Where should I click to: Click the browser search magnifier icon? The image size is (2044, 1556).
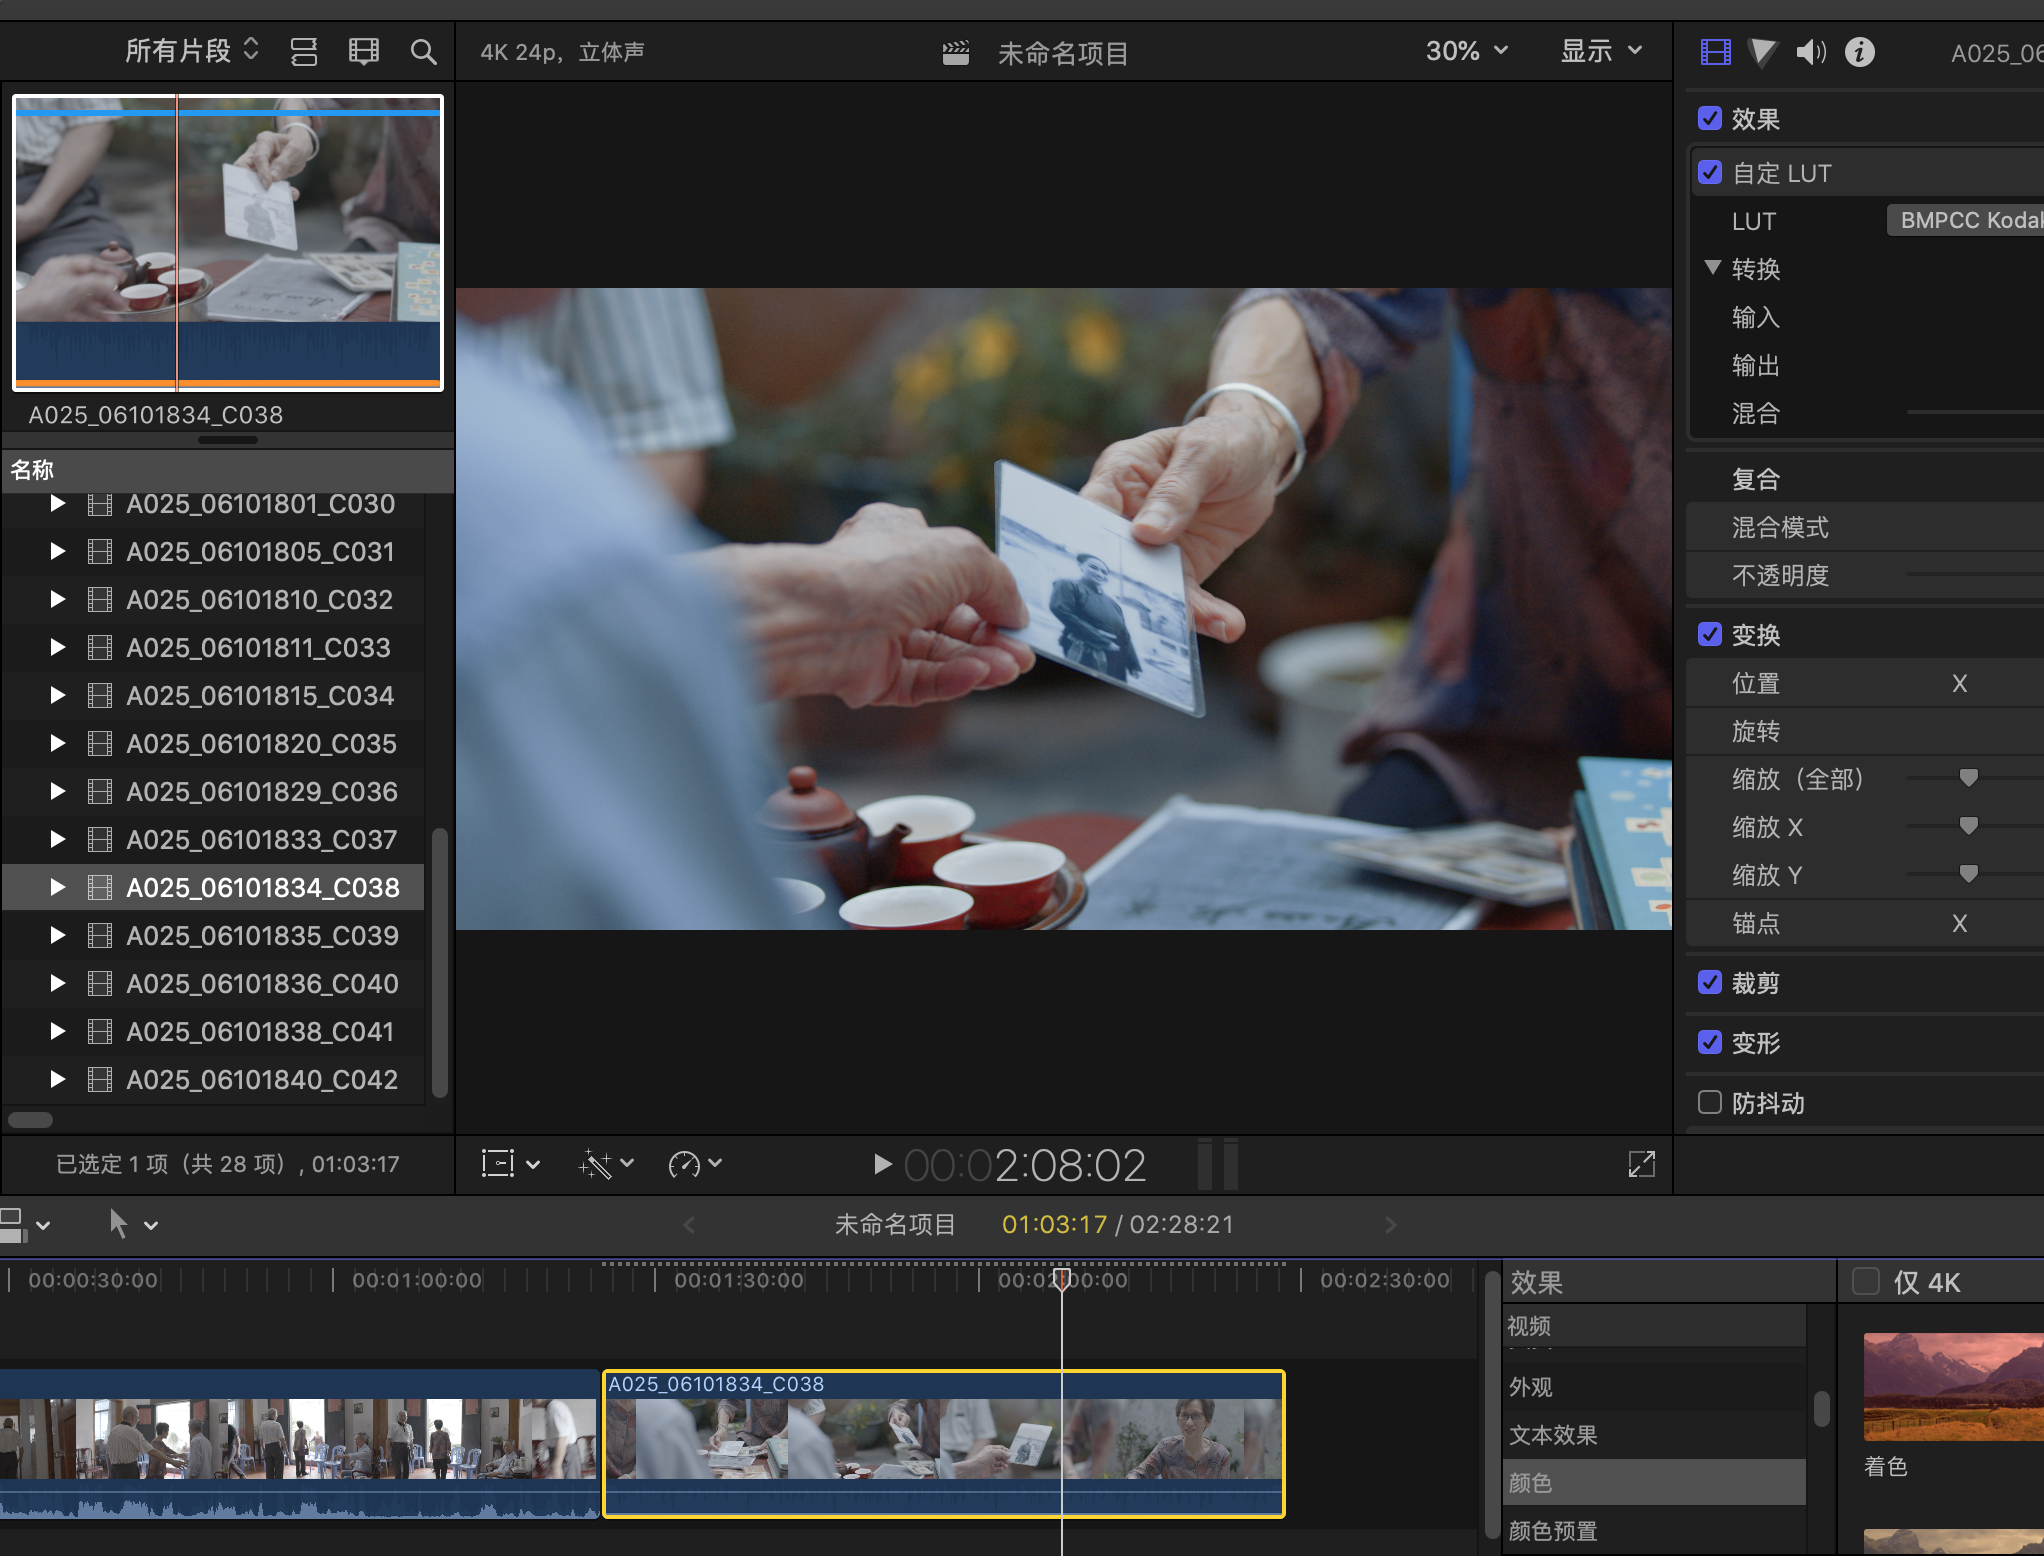coord(423,52)
